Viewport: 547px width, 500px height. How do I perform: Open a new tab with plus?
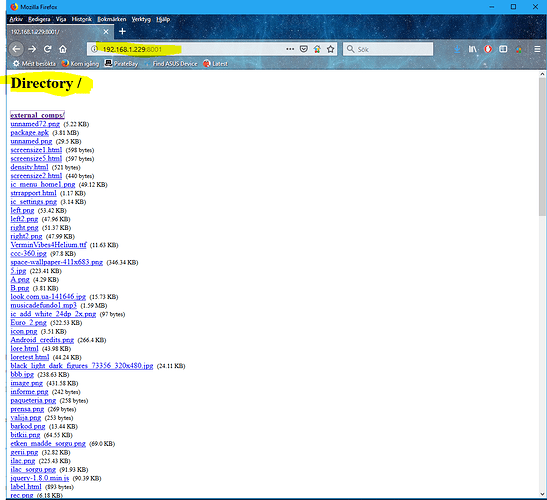[x=122, y=31]
